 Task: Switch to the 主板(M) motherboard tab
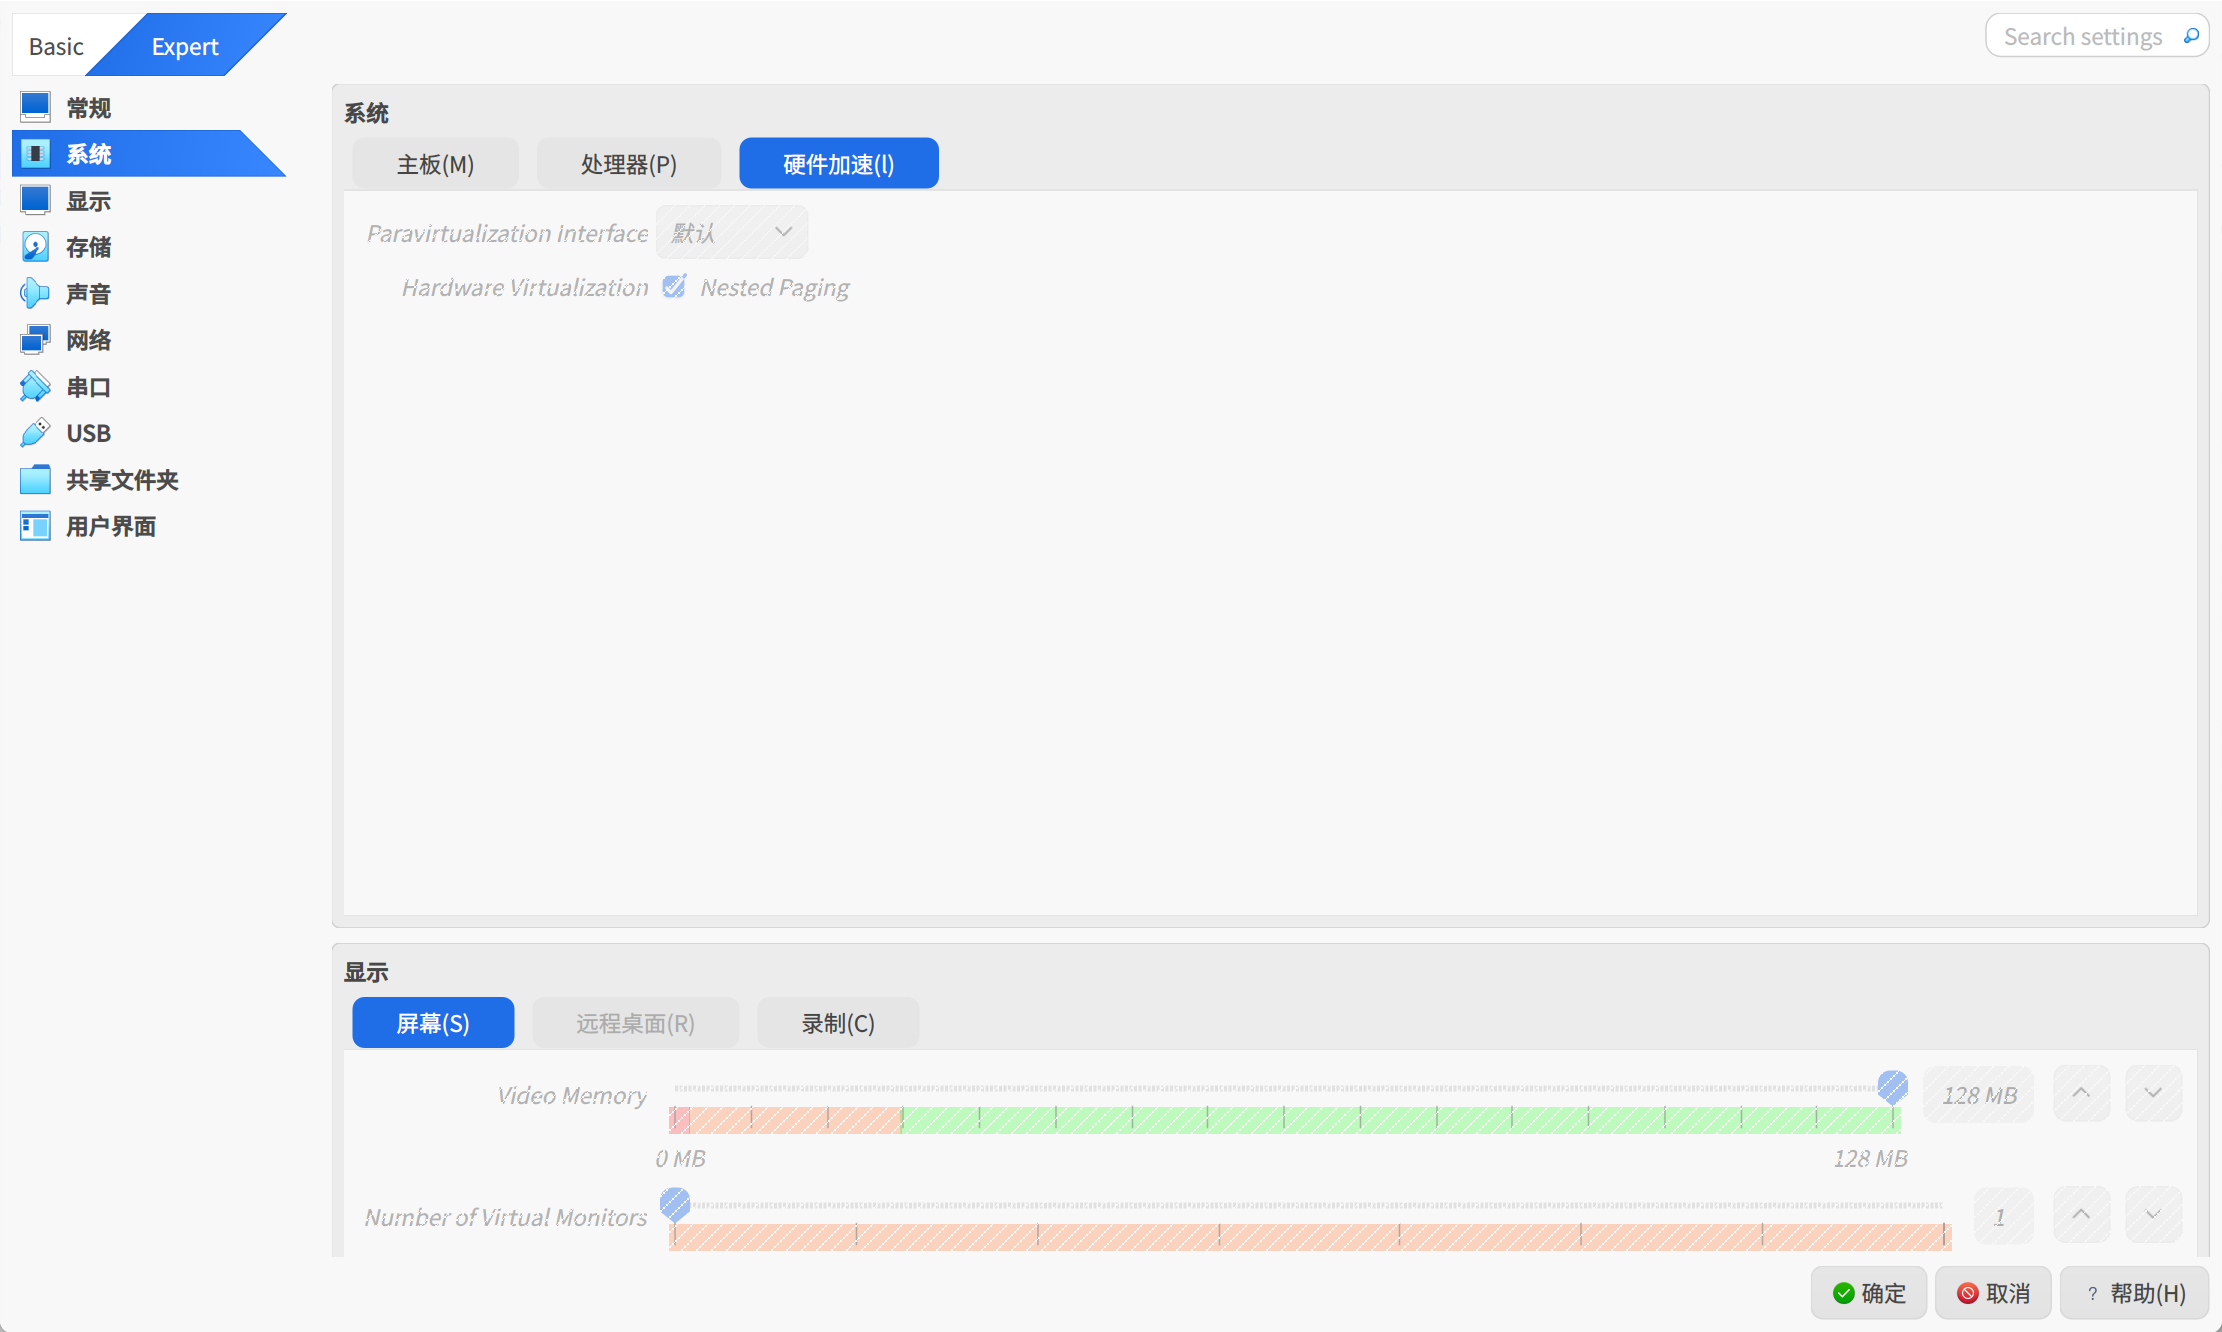pyautogui.click(x=435, y=164)
